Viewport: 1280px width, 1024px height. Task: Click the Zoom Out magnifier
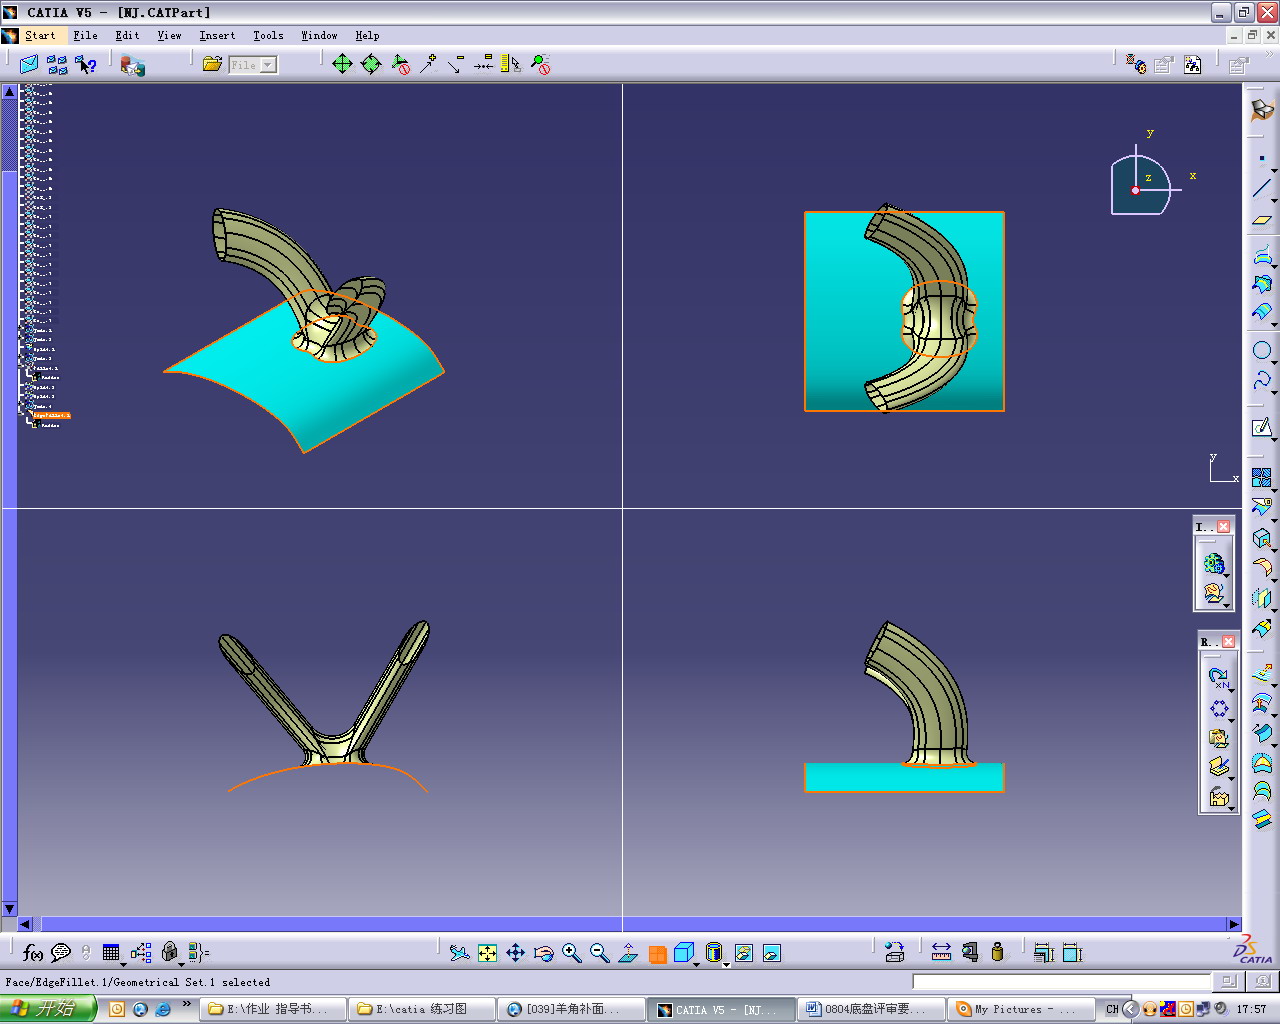pos(599,953)
